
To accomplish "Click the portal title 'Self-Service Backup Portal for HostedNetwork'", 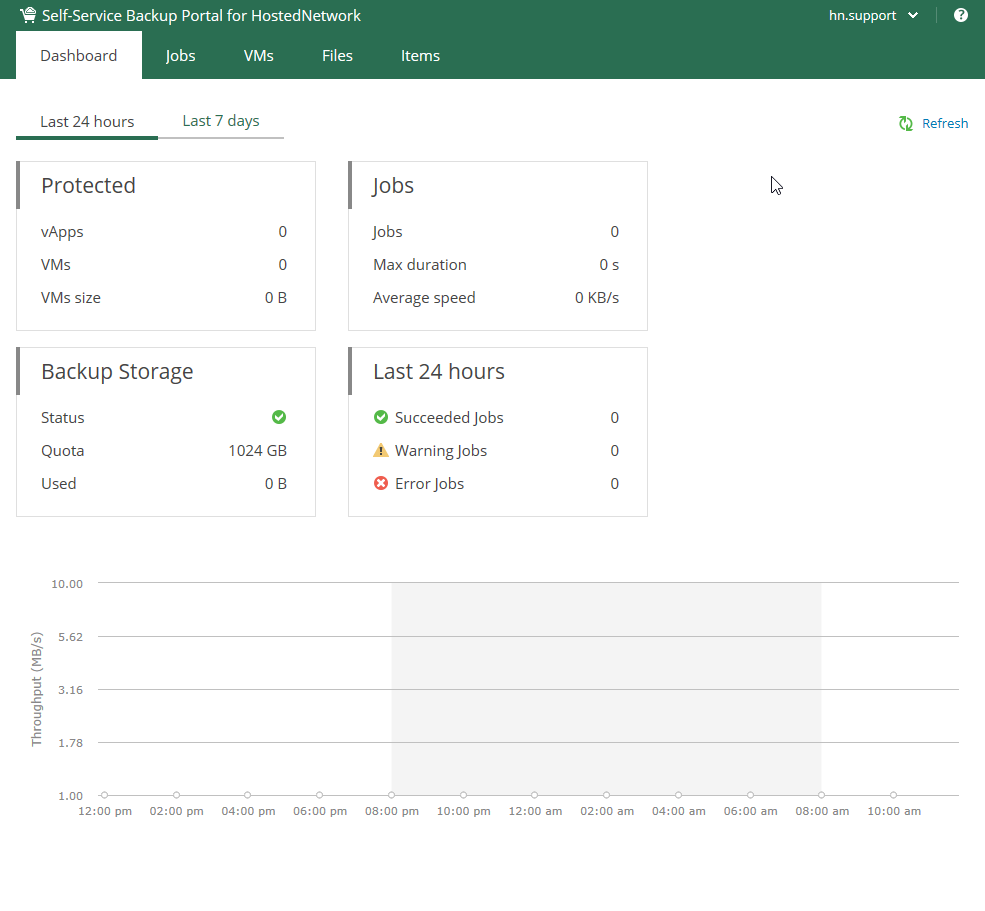I will coord(201,16).
